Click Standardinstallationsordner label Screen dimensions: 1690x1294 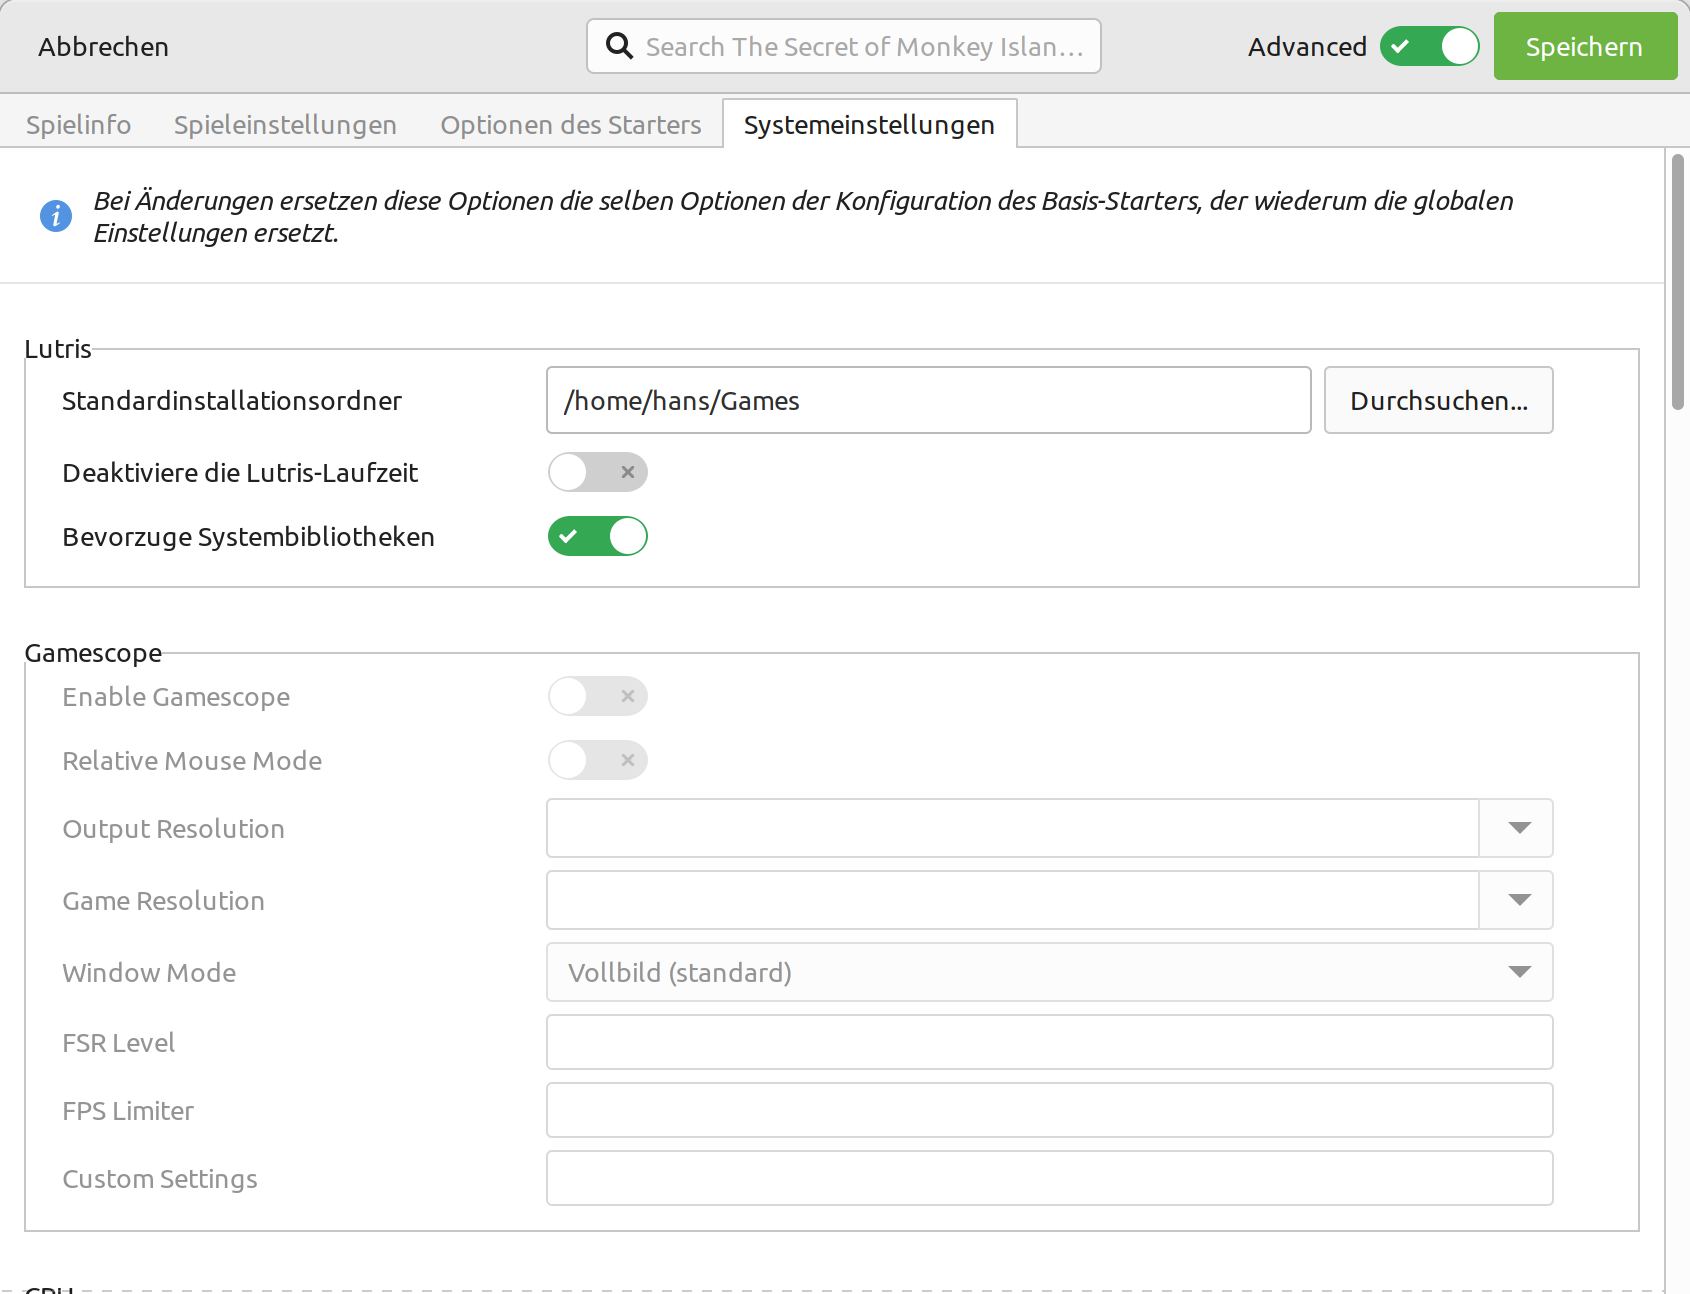[x=232, y=401]
